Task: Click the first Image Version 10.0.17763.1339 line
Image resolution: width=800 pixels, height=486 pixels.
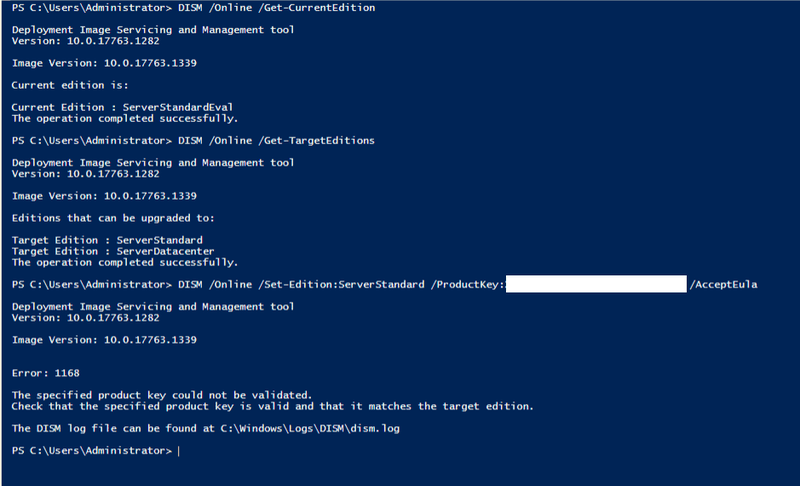Action: 104,63
